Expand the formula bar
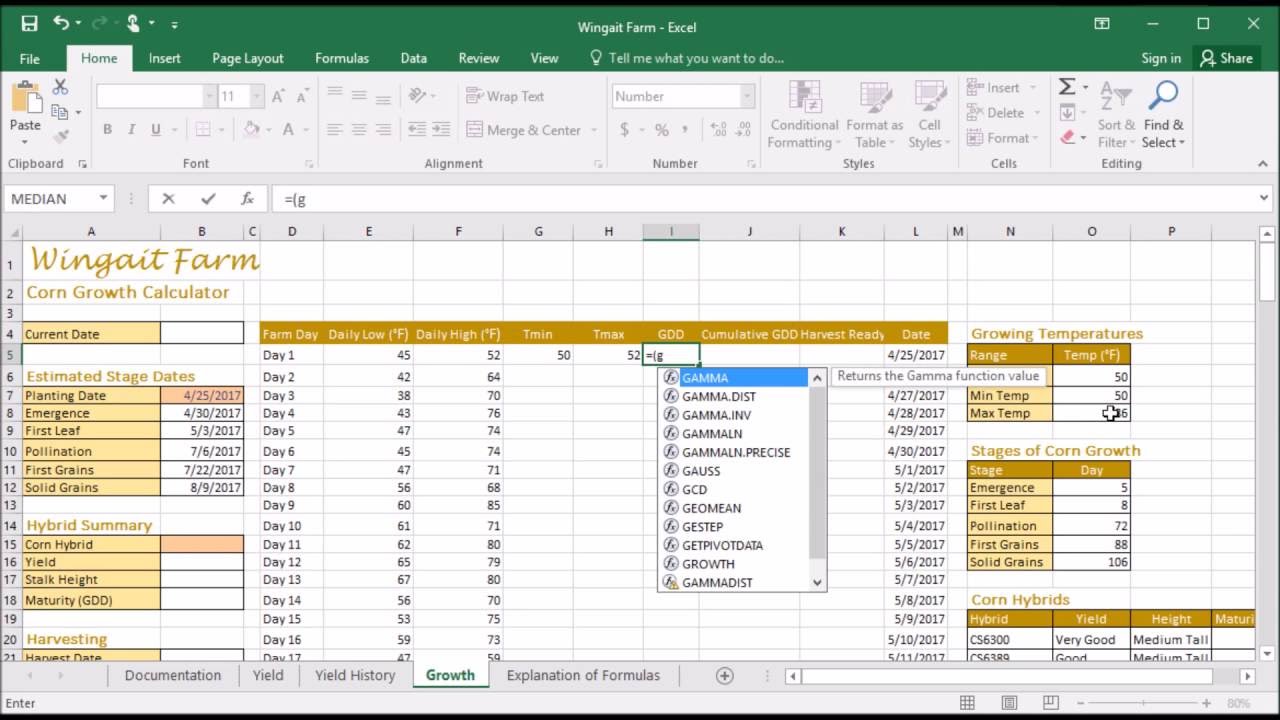The image size is (1280, 720). (x=1265, y=199)
